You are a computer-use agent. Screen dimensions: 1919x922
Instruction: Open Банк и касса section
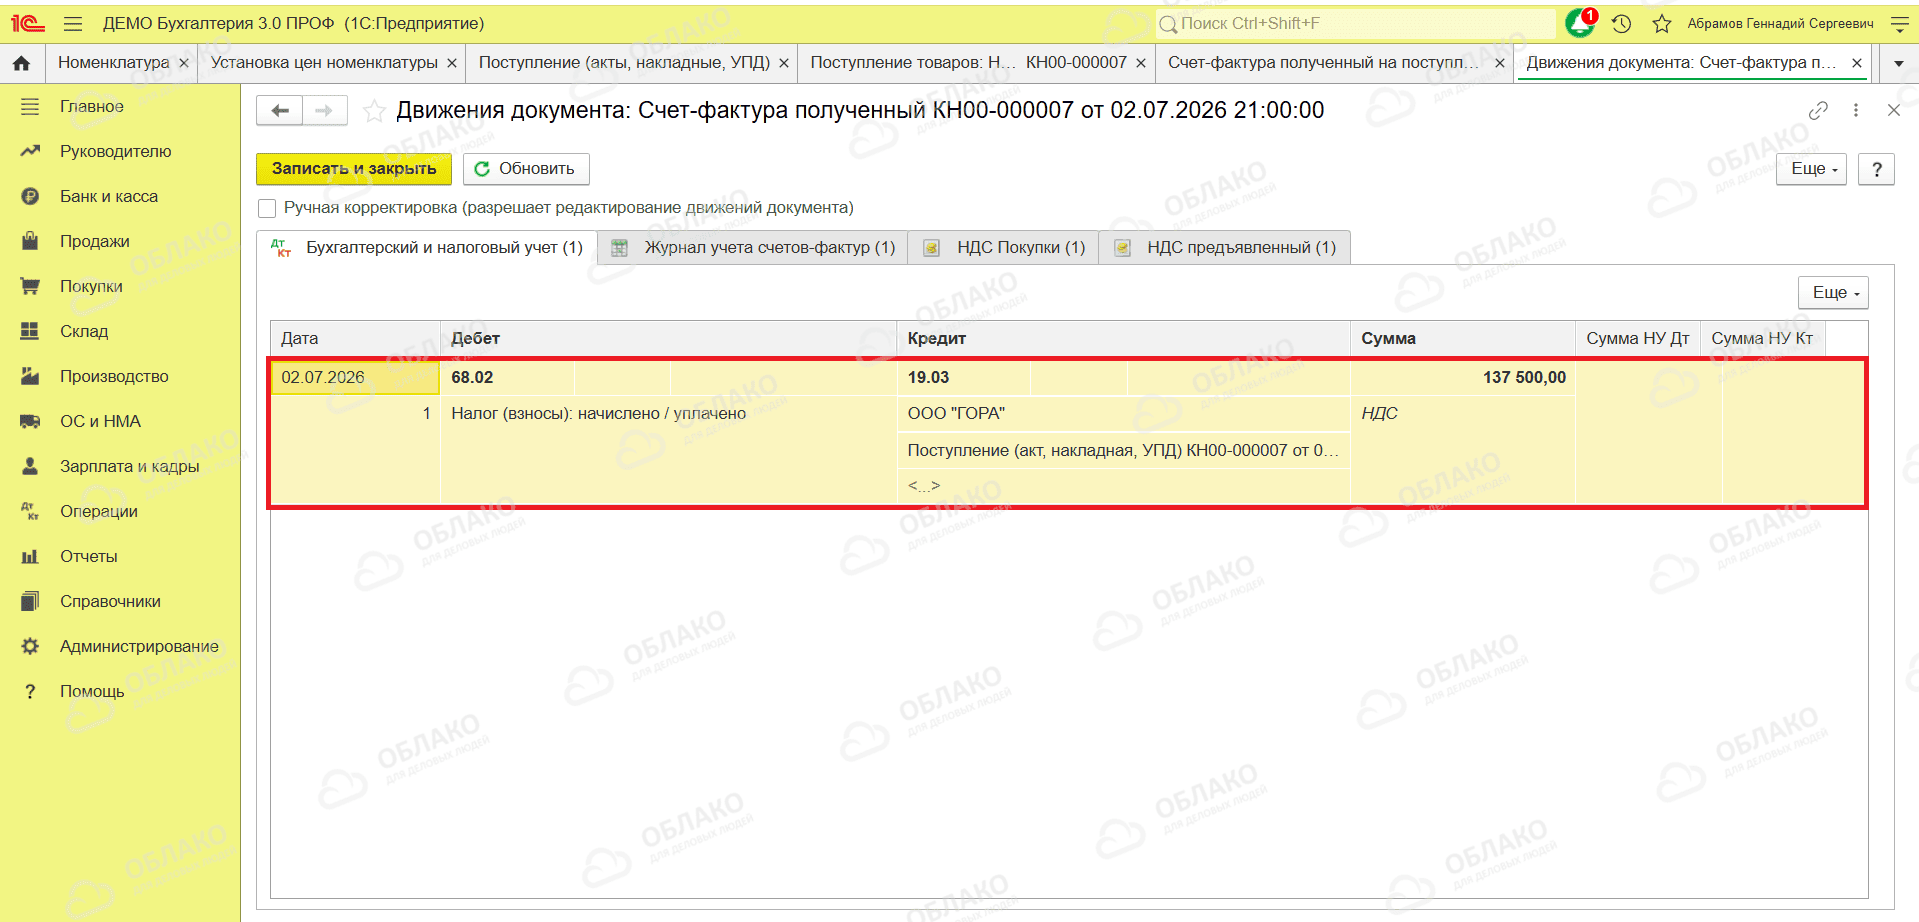tap(109, 196)
